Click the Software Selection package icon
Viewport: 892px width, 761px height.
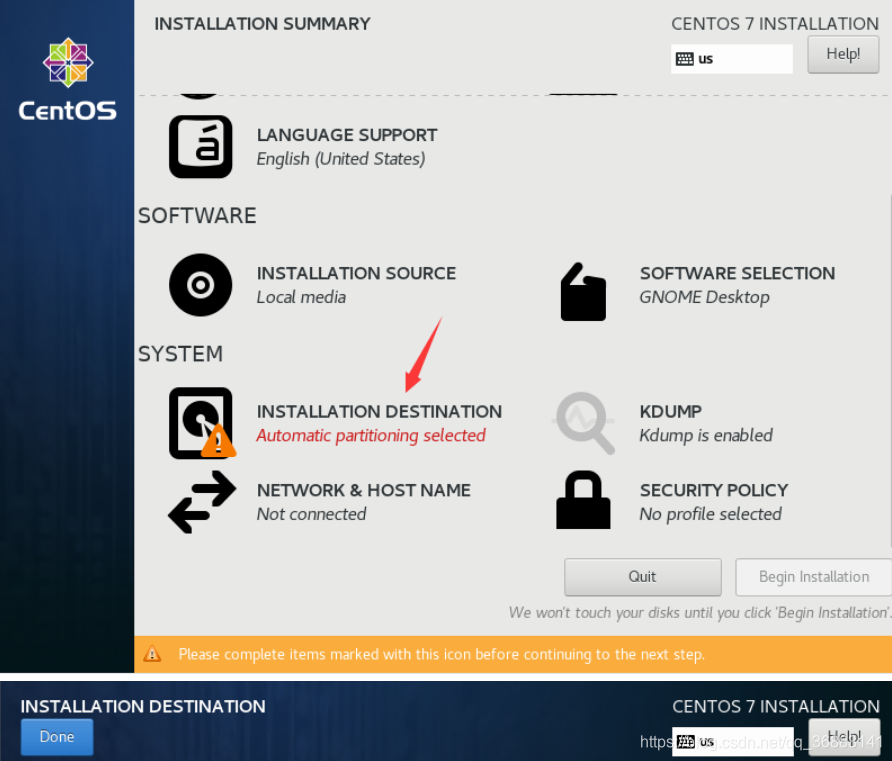point(583,292)
